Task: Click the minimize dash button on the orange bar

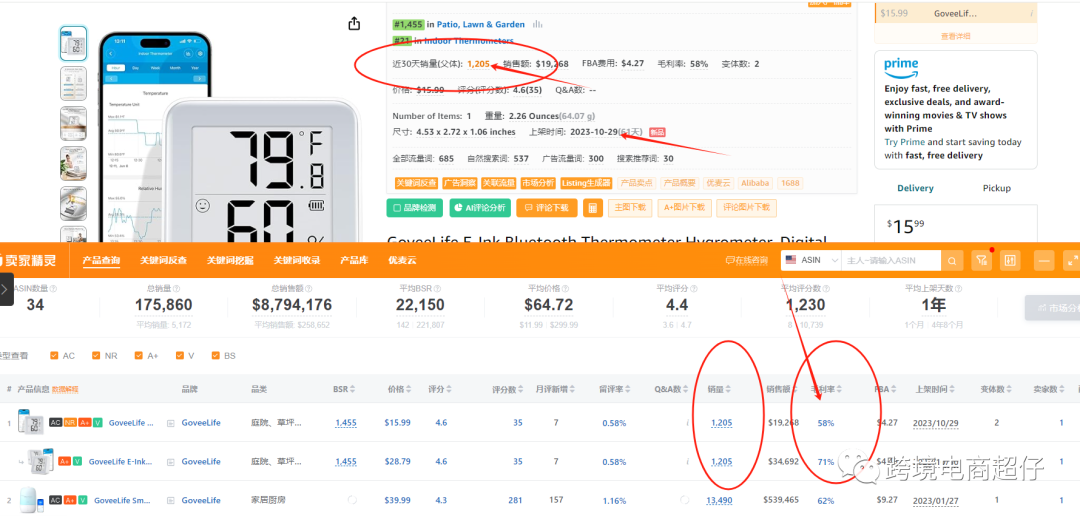Action: click(x=1044, y=260)
